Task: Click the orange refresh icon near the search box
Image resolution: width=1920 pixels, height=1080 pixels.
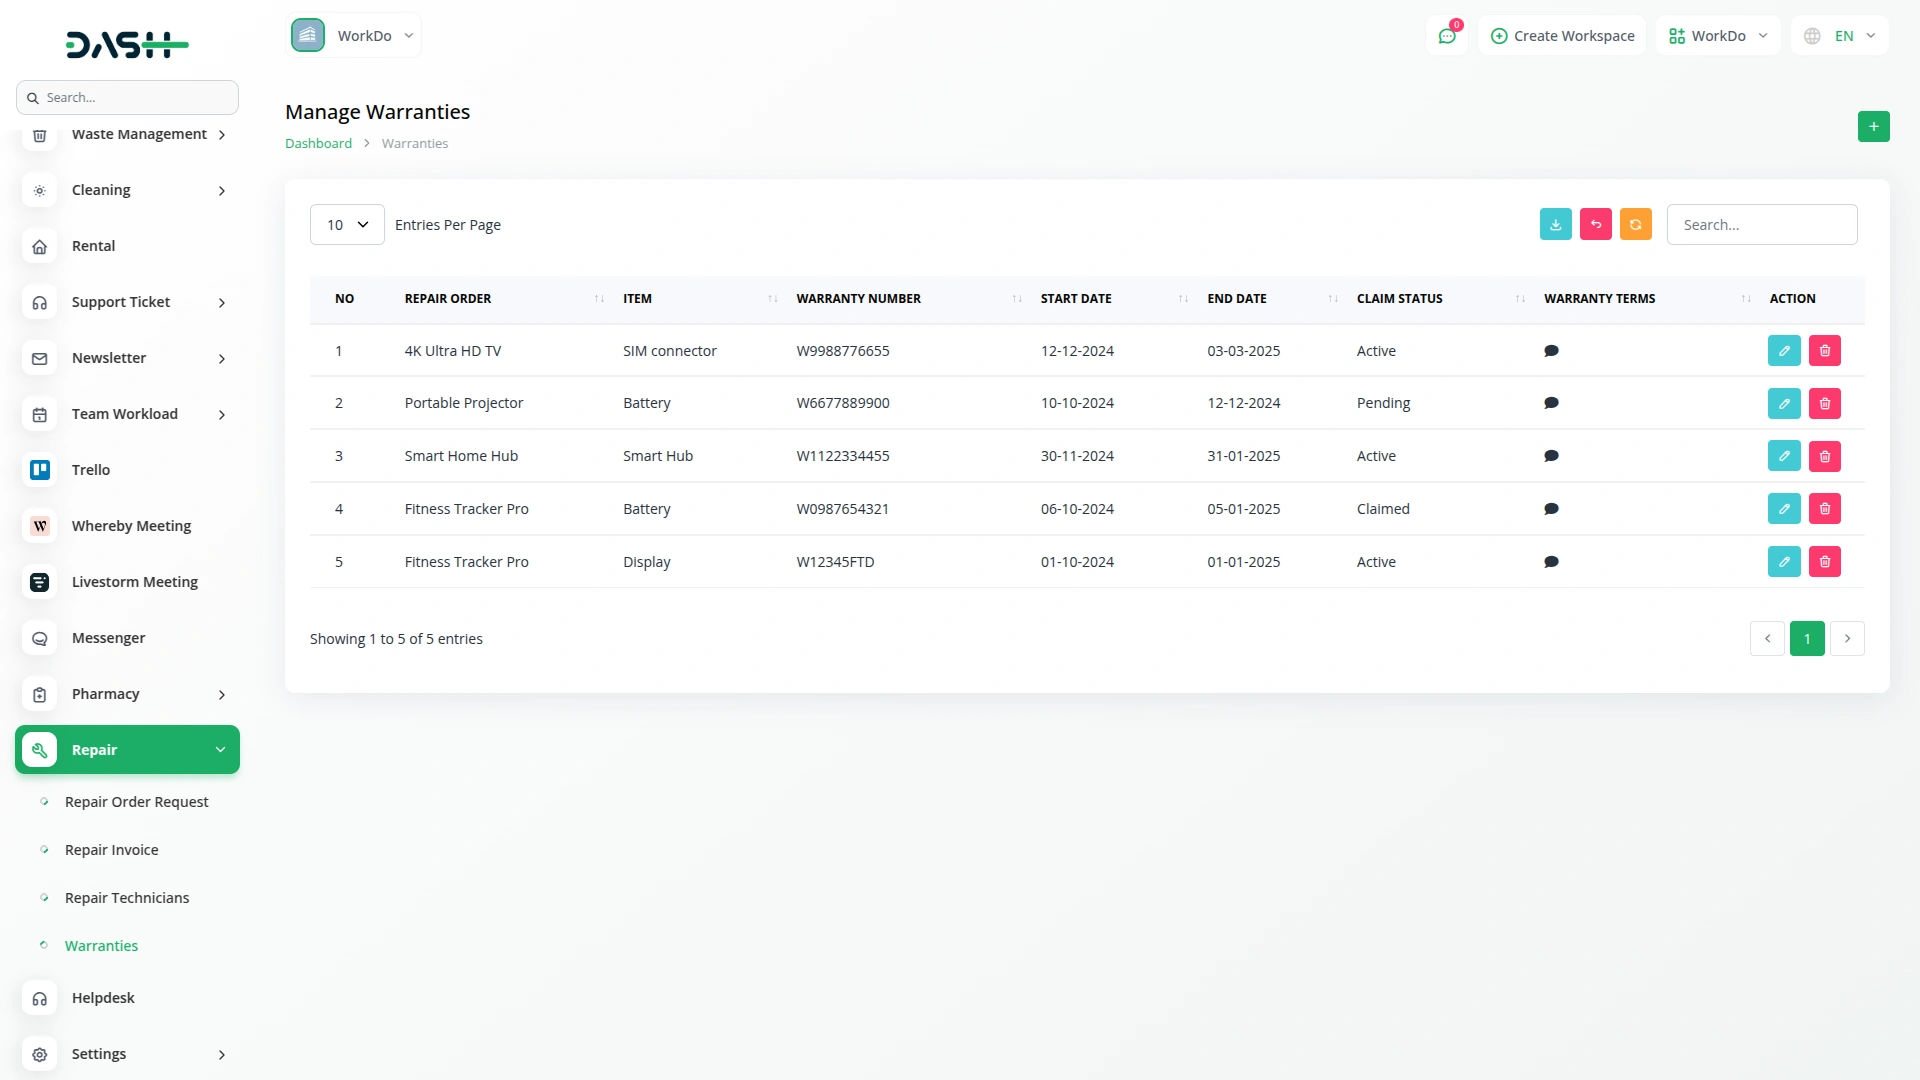Action: pos(1635,224)
